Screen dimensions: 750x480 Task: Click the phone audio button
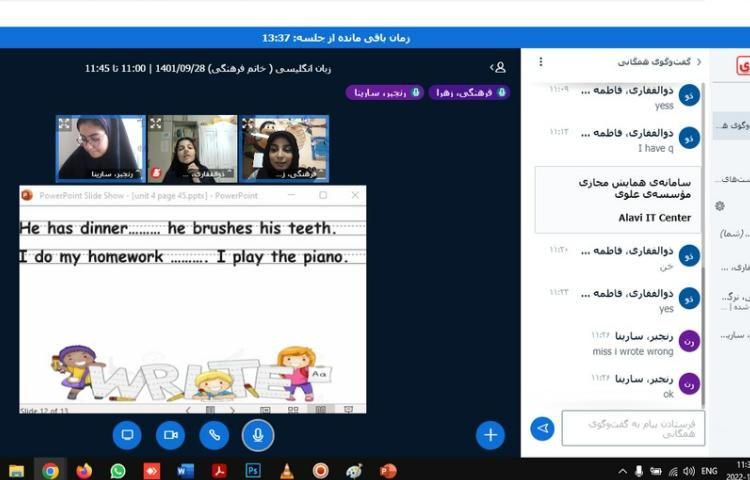[x=214, y=434]
